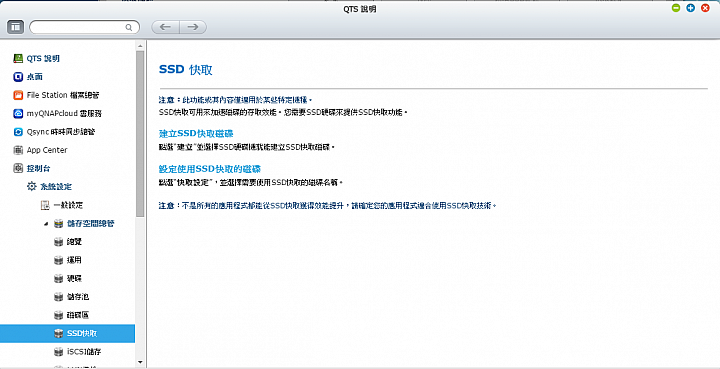Screen dimensions: 720x369
Task: Select 控制台 in the tree
Action: 38,168
